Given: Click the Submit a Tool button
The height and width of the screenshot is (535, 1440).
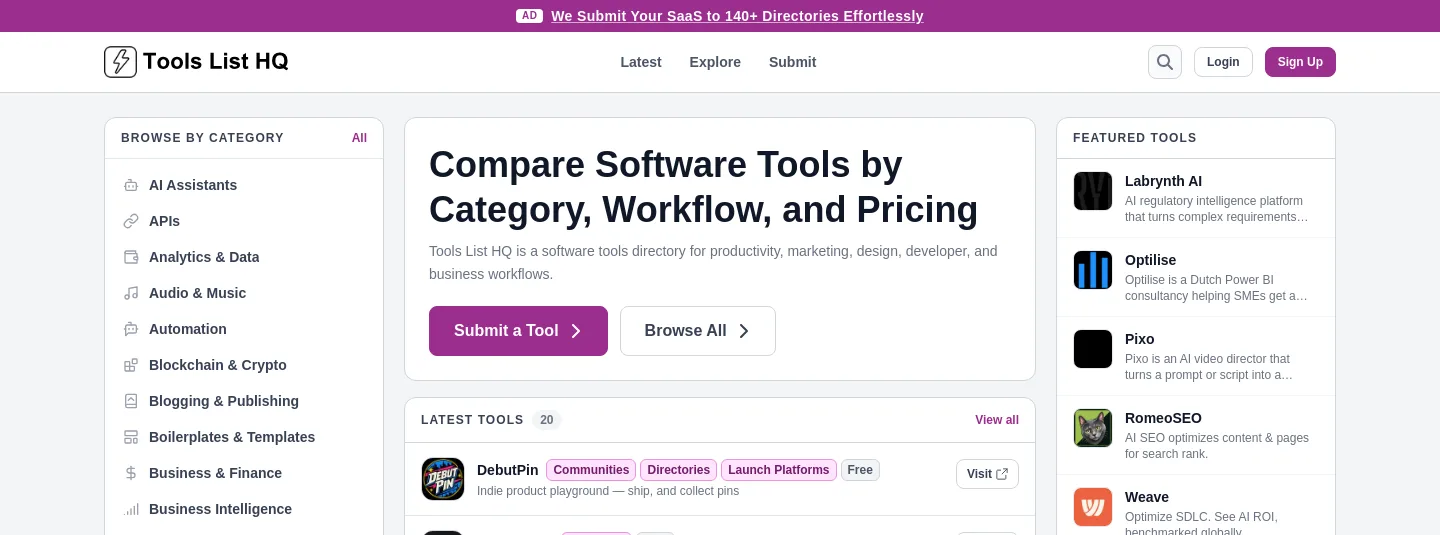Looking at the screenshot, I should click(518, 331).
